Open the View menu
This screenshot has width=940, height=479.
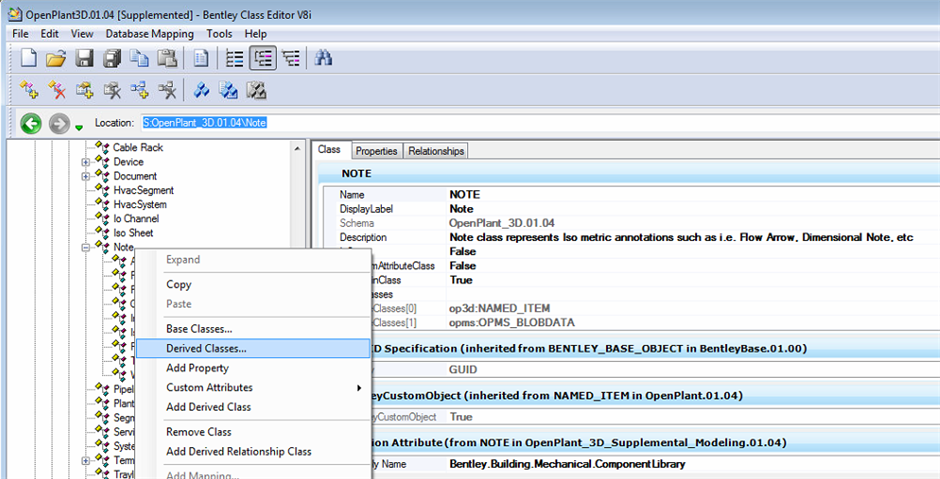click(x=82, y=34)
